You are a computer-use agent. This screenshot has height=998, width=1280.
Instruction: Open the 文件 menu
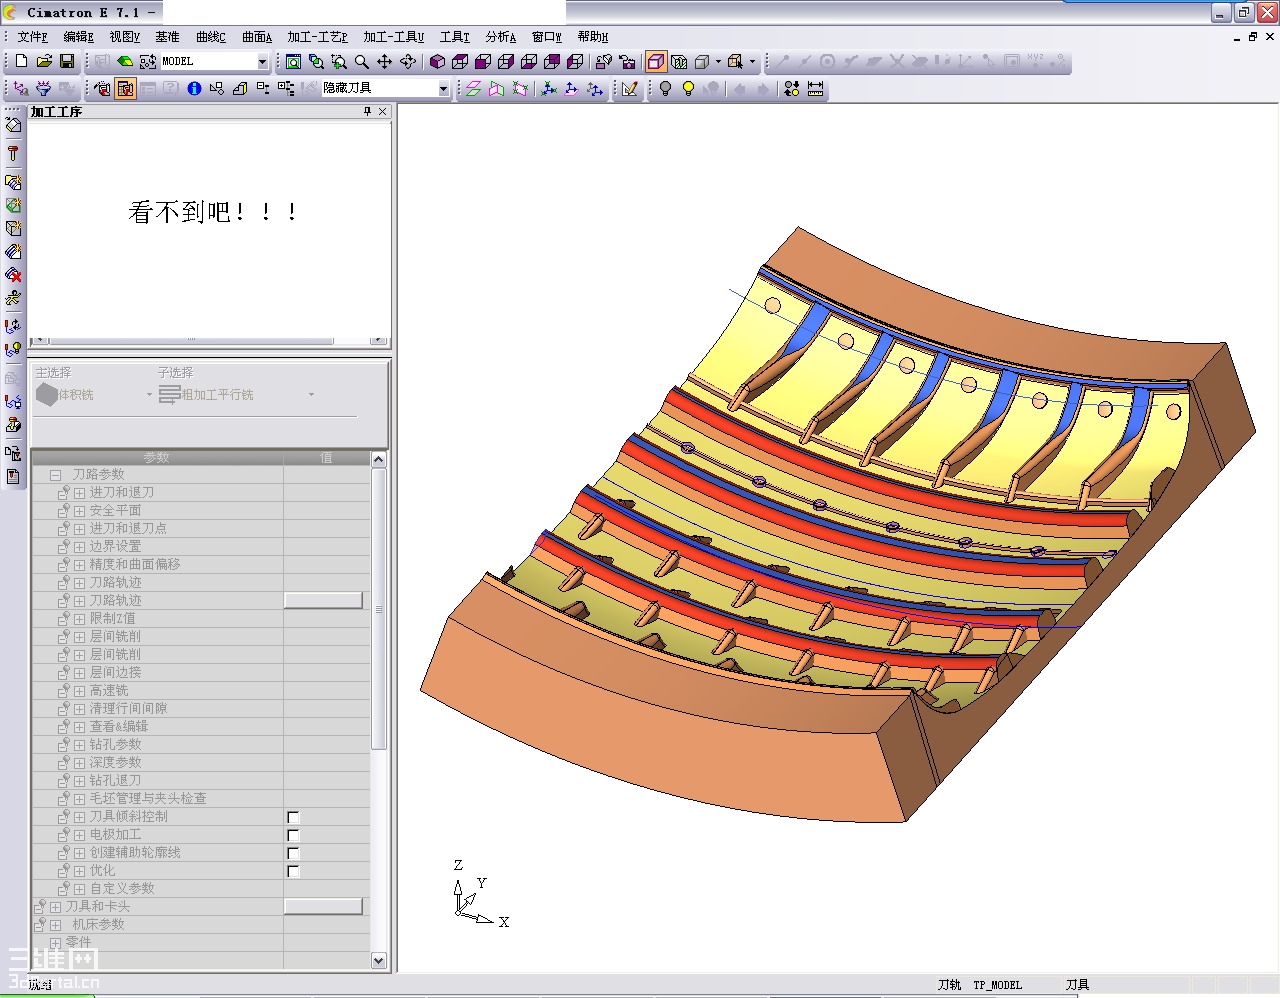[32, 37]
